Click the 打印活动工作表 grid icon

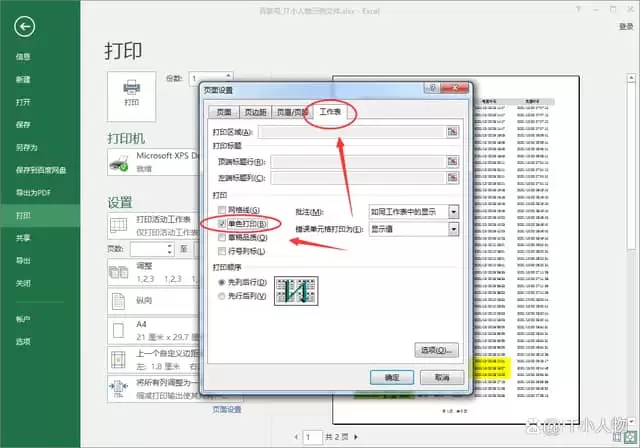point(119,225)
